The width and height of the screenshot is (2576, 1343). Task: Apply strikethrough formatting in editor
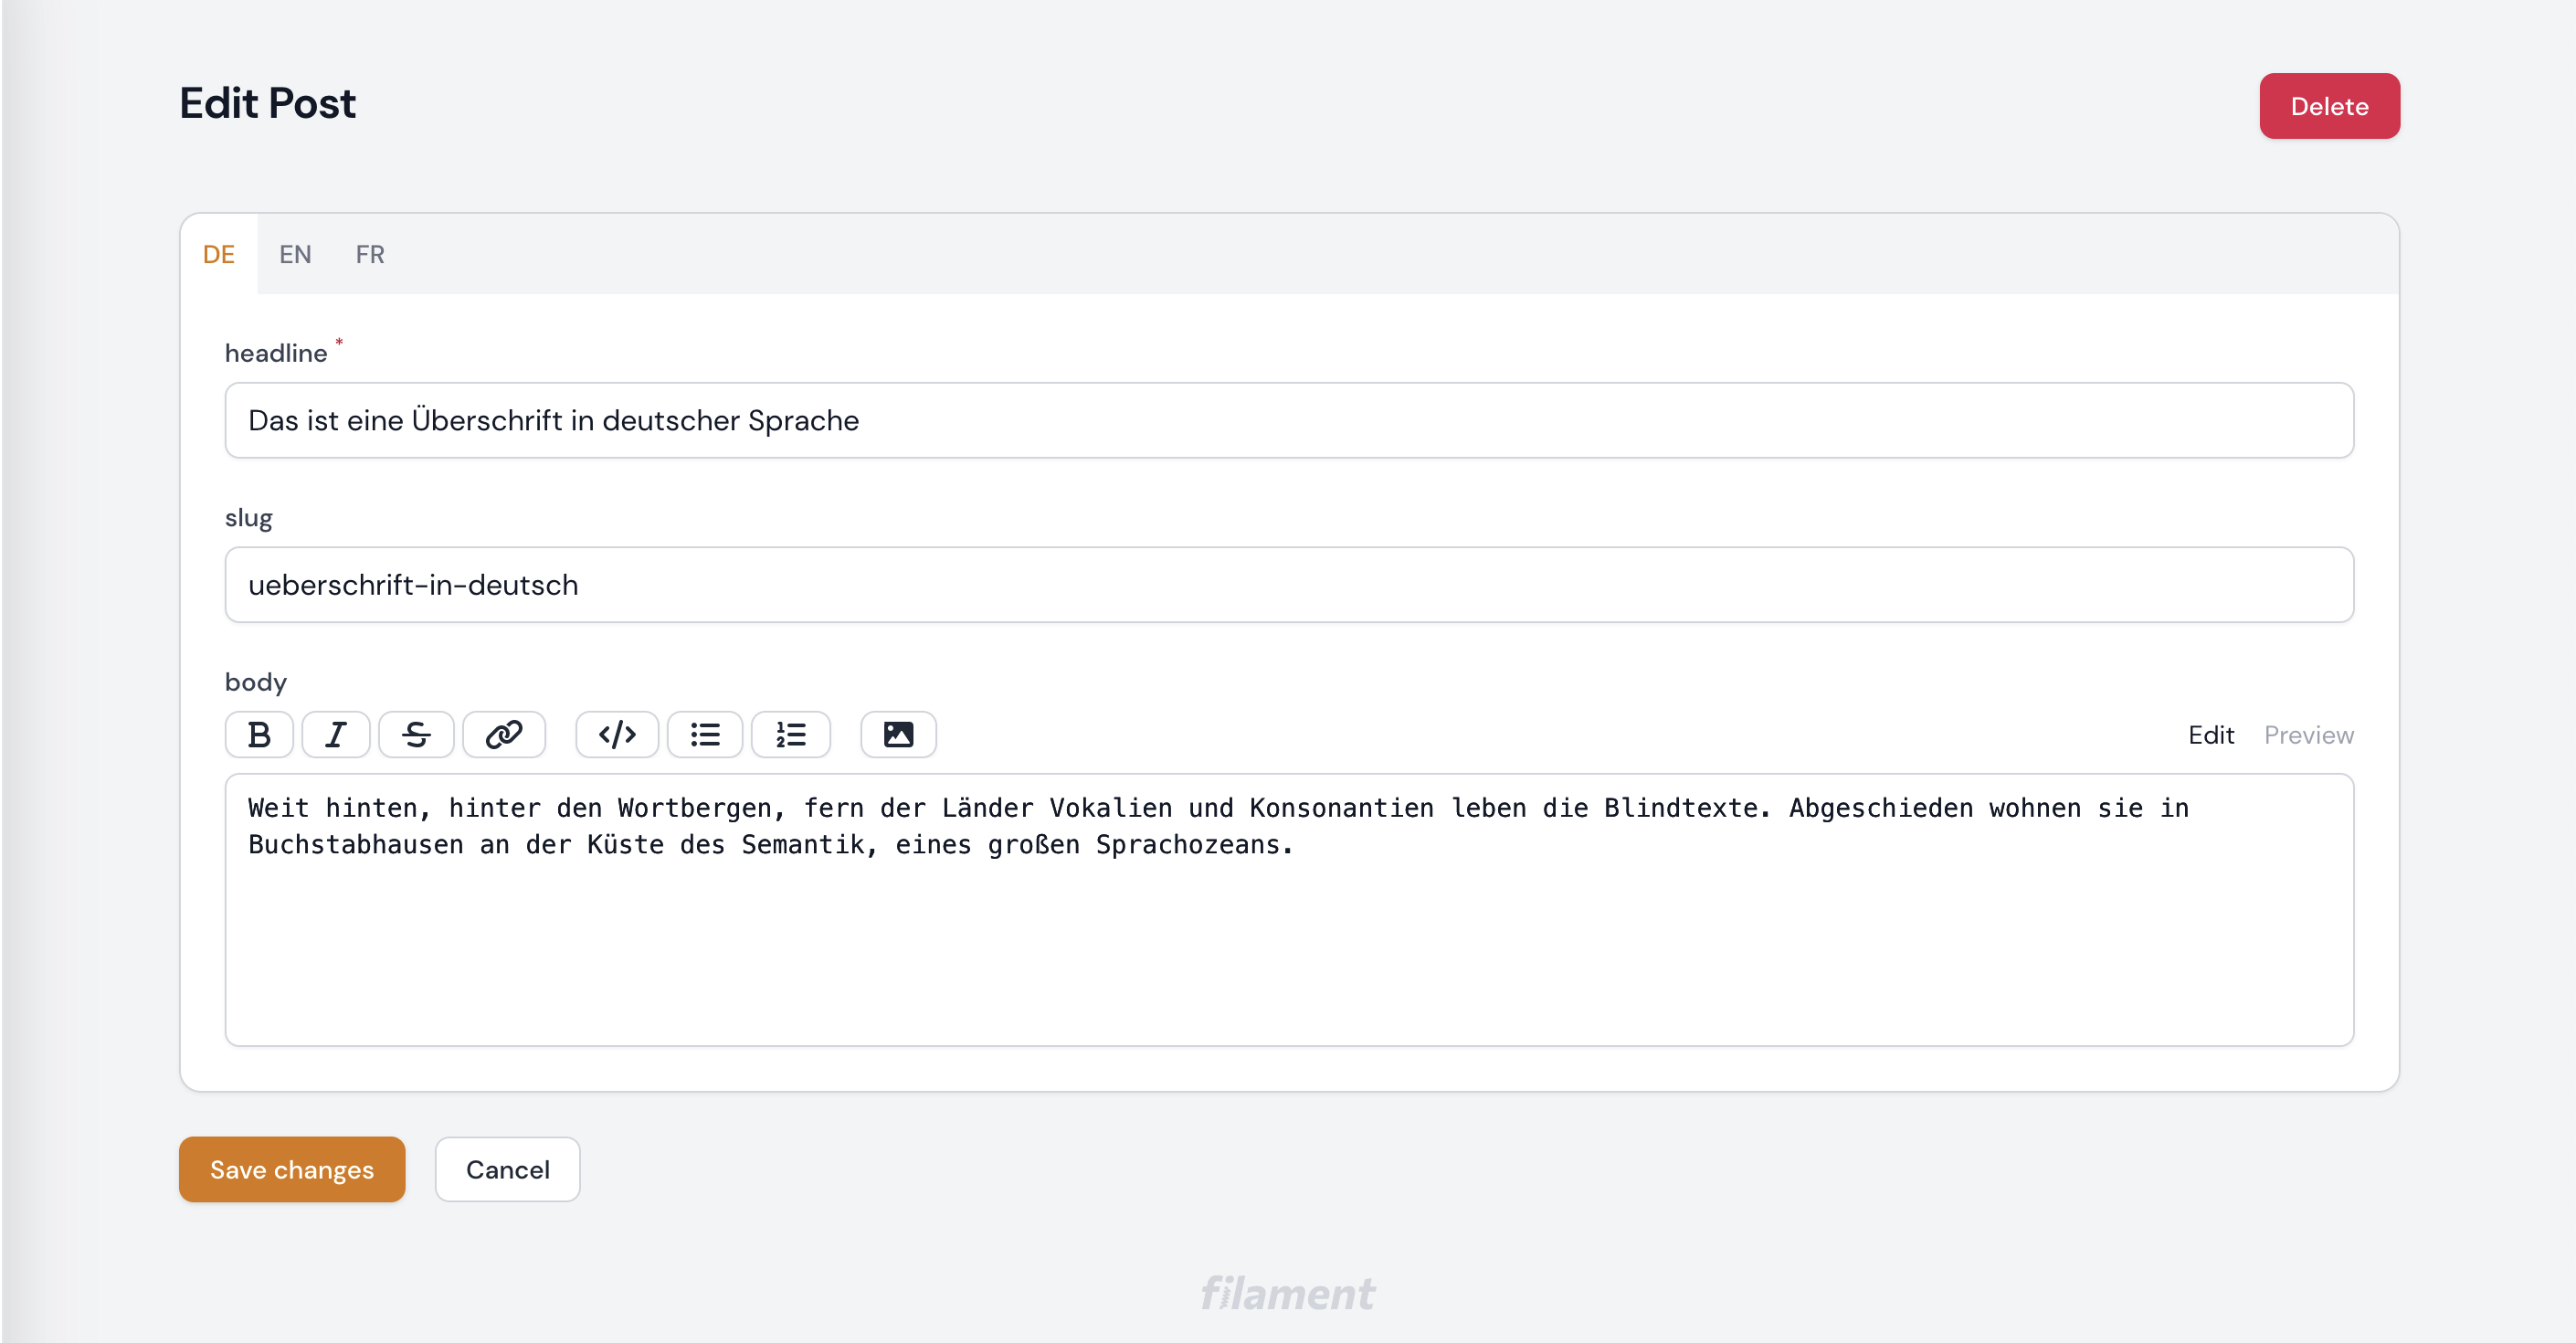pos(416,735)
